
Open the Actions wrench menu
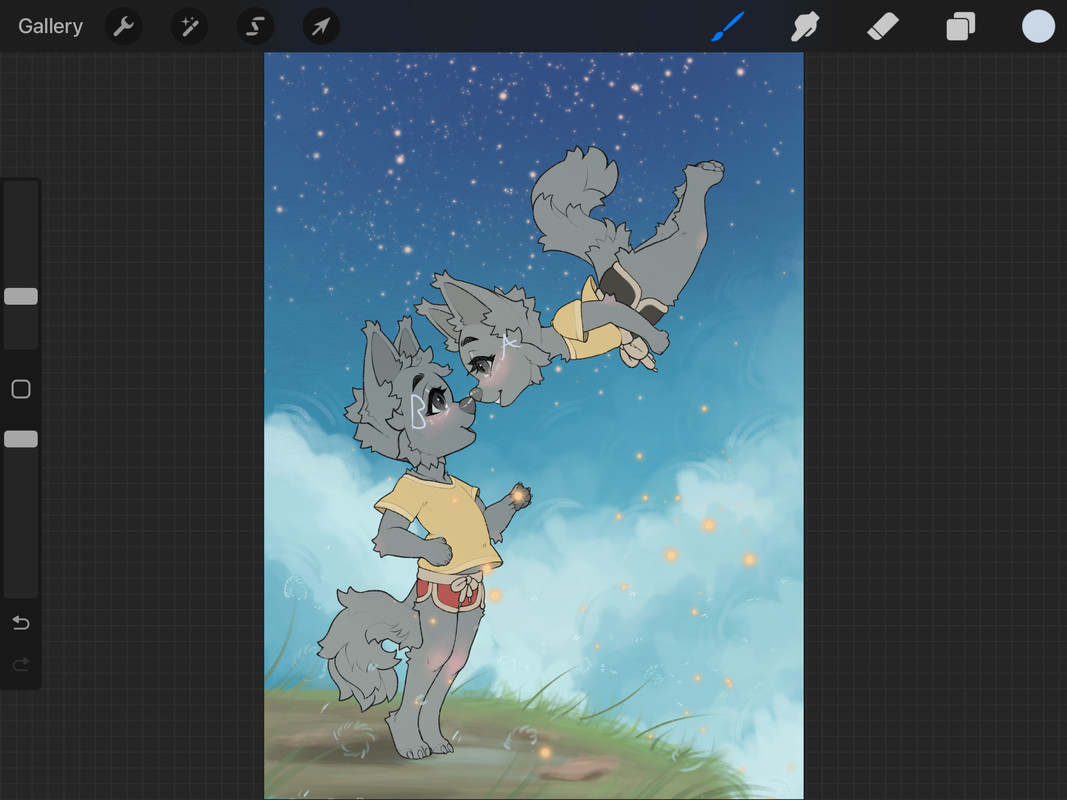tap(123, 27)
